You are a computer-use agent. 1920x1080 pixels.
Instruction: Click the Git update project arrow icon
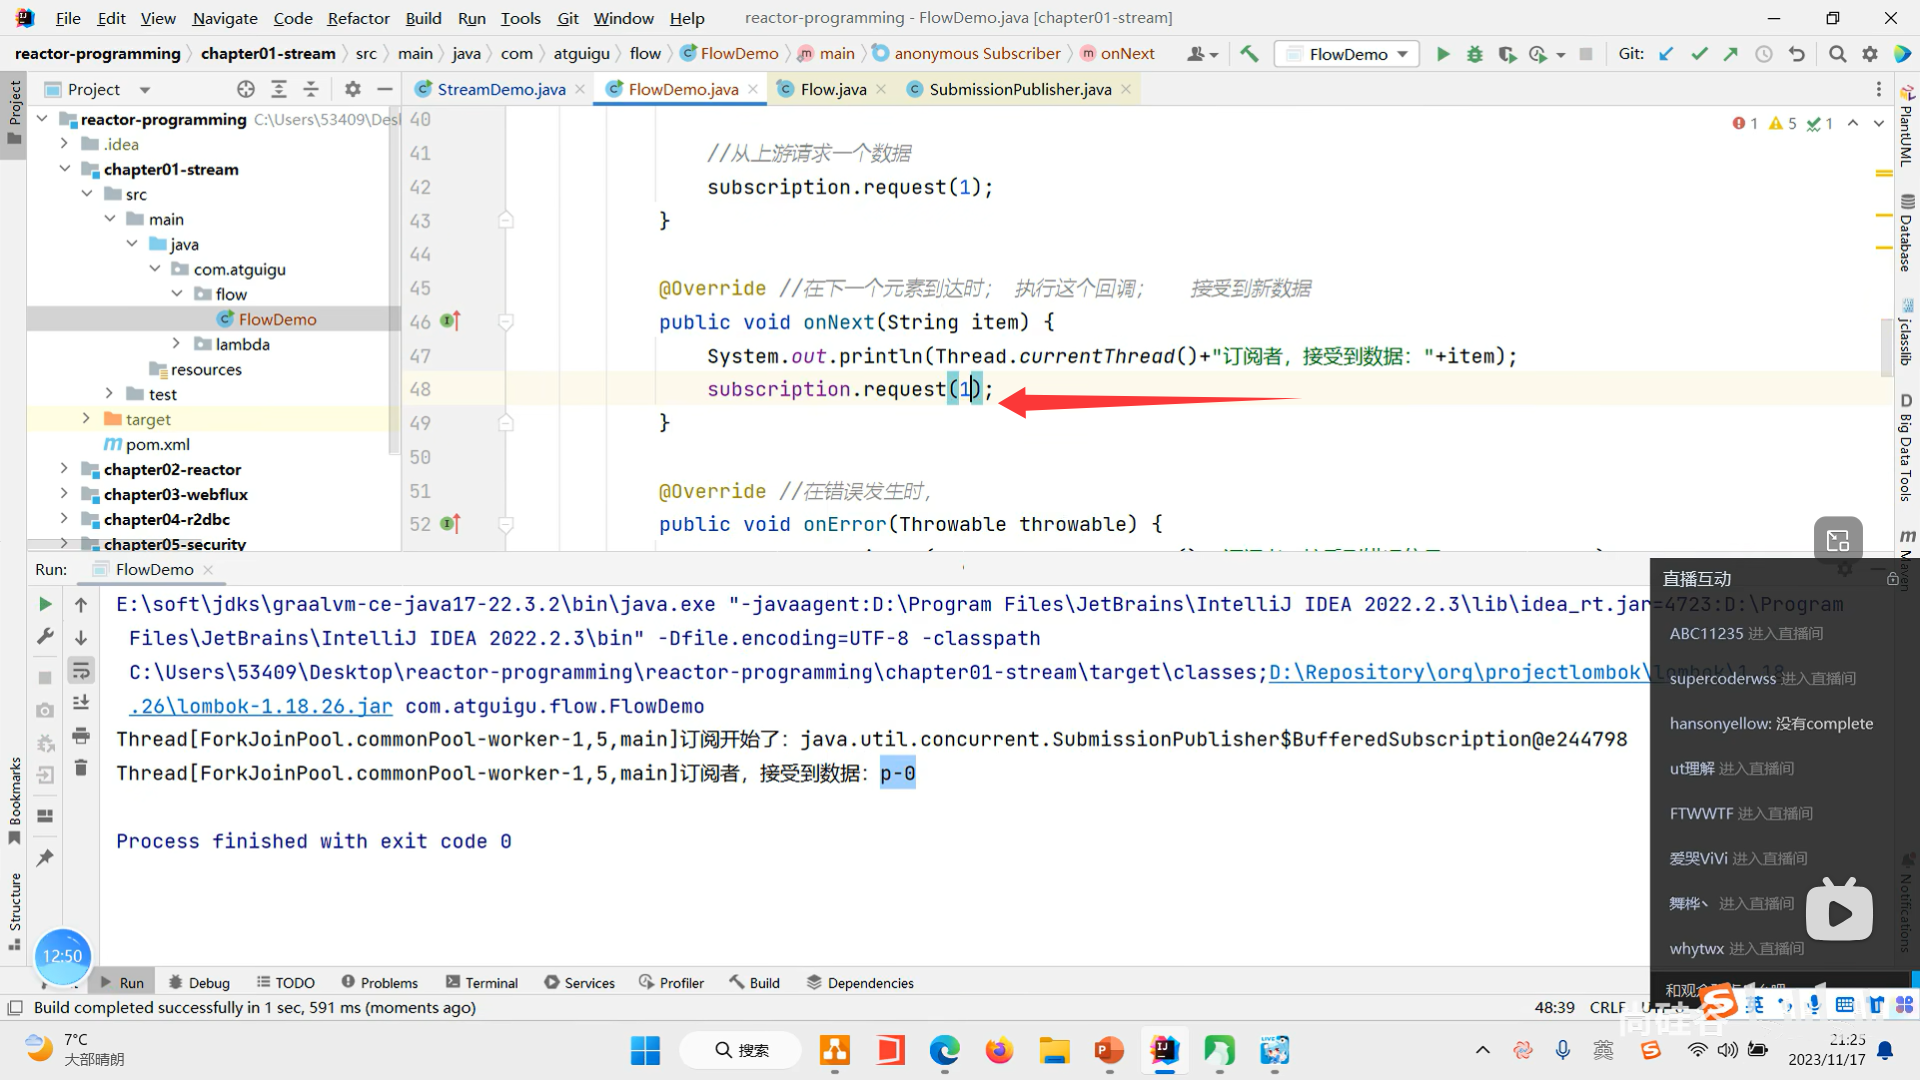[x=1666, y=54]
